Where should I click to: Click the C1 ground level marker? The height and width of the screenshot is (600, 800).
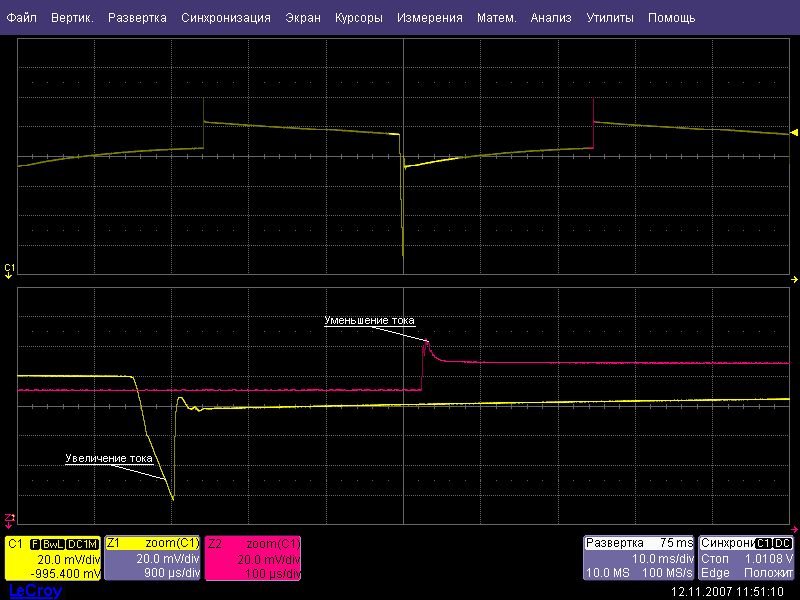pos(9,268)
